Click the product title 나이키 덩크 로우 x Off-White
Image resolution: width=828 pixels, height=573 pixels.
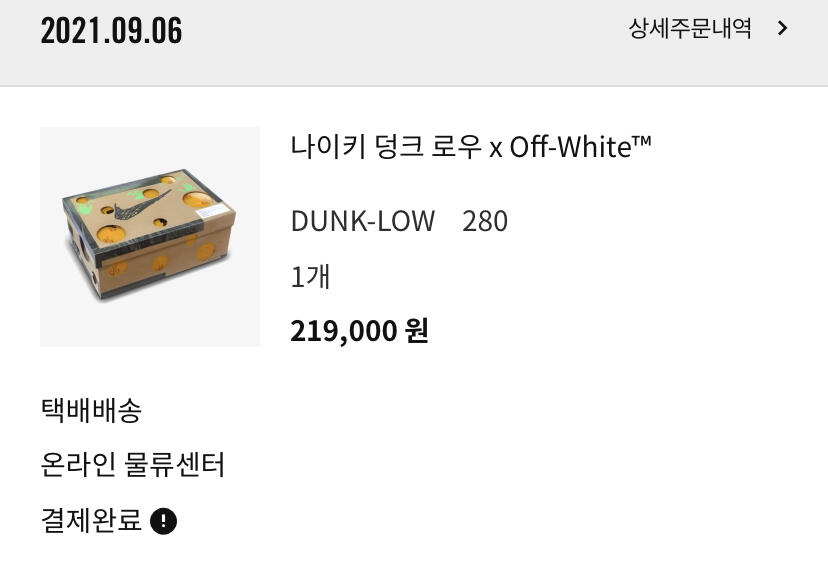471,146
